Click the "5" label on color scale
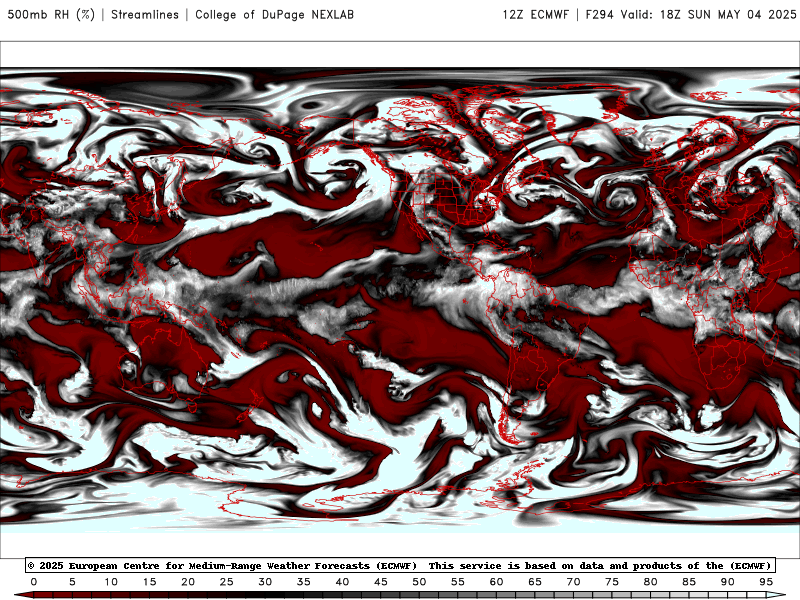This screenshot has width=800, height=600. (x=72, y=582)
